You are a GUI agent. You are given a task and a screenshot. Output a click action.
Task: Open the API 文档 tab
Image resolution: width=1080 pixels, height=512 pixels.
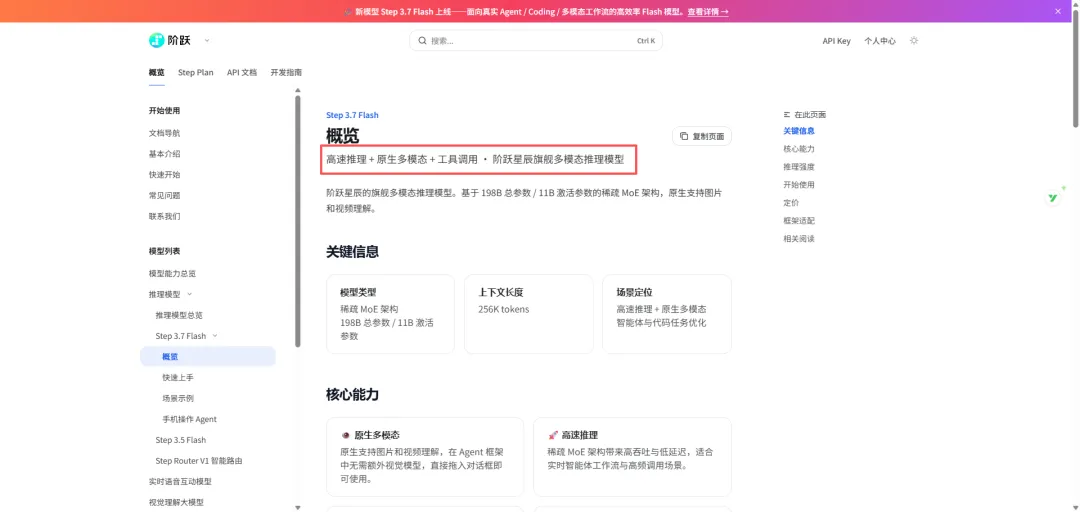tap(242, 72)
